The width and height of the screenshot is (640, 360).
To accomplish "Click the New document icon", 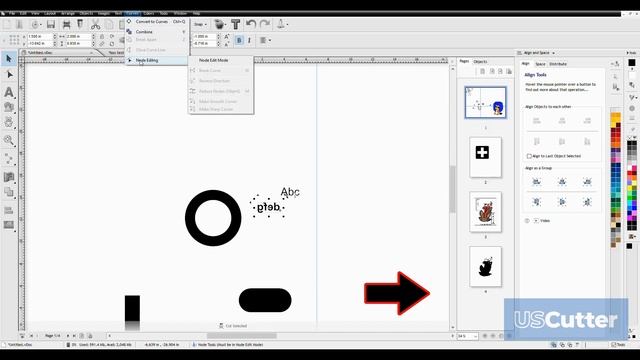I will (7, 24).
